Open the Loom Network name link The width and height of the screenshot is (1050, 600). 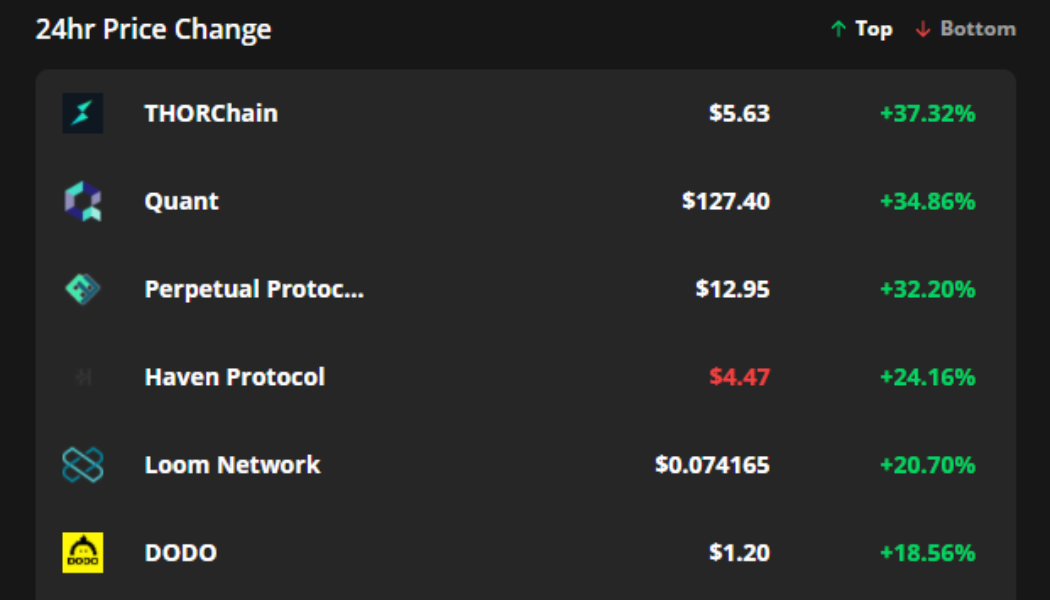tap(233, 465)
